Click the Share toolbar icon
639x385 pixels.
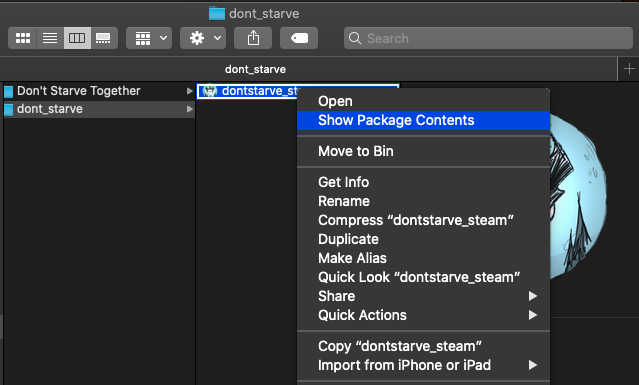(x=253, y=38)
